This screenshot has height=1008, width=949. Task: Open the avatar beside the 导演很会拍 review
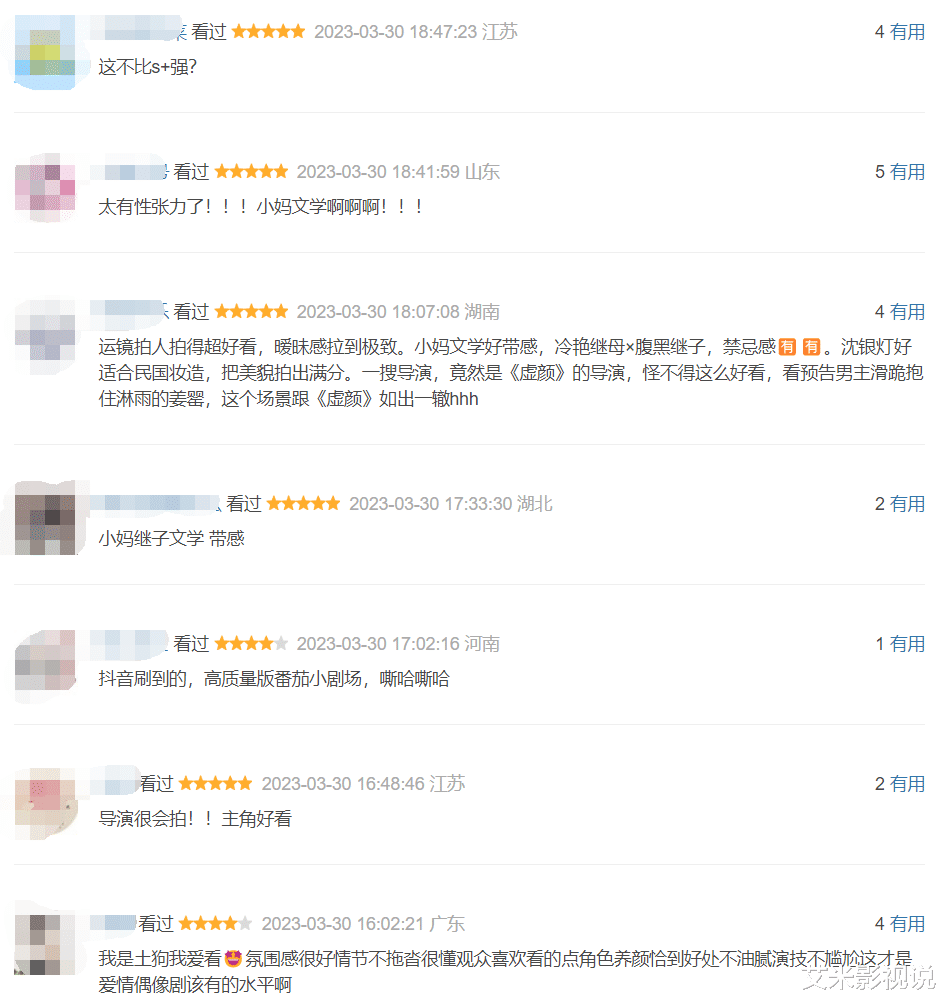[x=45, y=804]
